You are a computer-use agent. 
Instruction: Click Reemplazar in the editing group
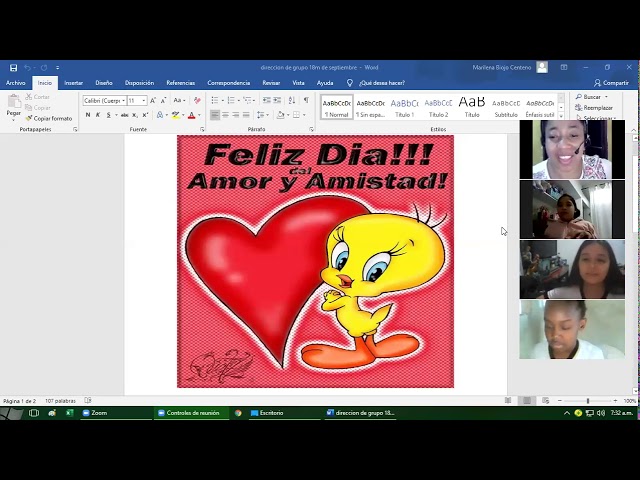pyautogui.click(x=594, y=108)
